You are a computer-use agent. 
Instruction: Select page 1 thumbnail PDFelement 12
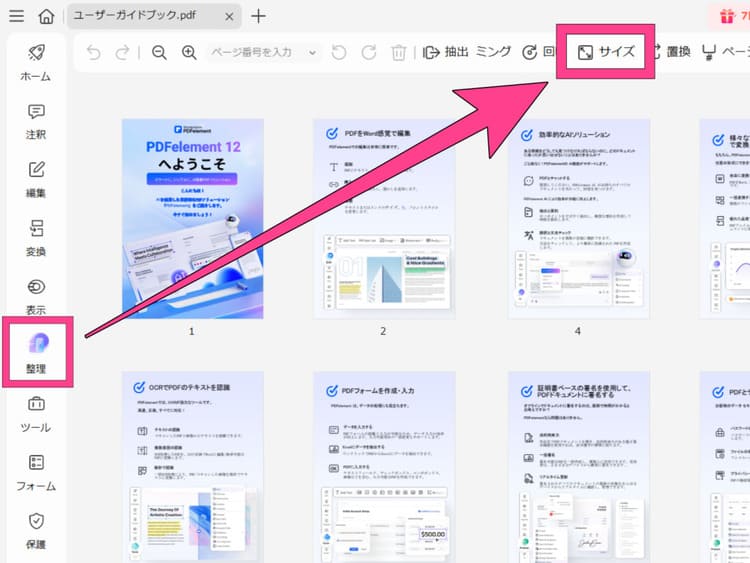point(193,219)
